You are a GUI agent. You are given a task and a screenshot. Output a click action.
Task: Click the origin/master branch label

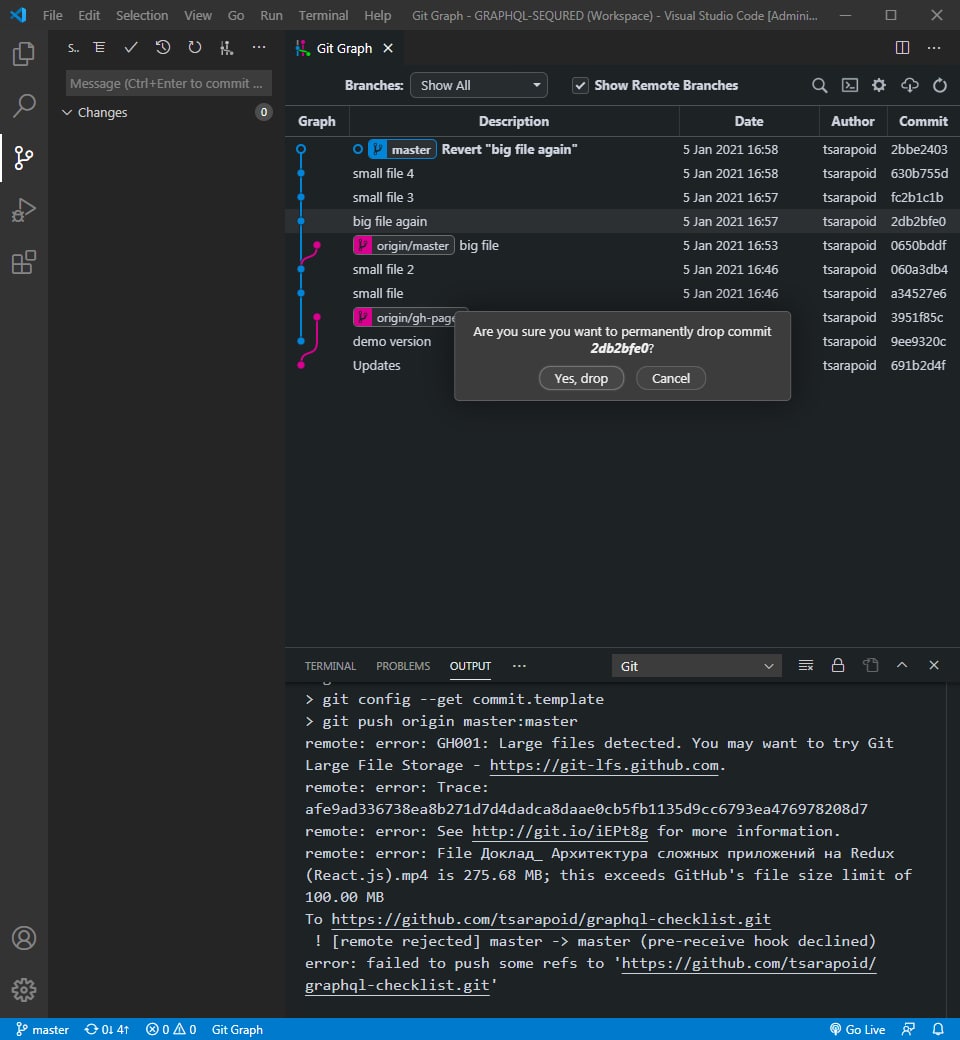pos(404,245)
